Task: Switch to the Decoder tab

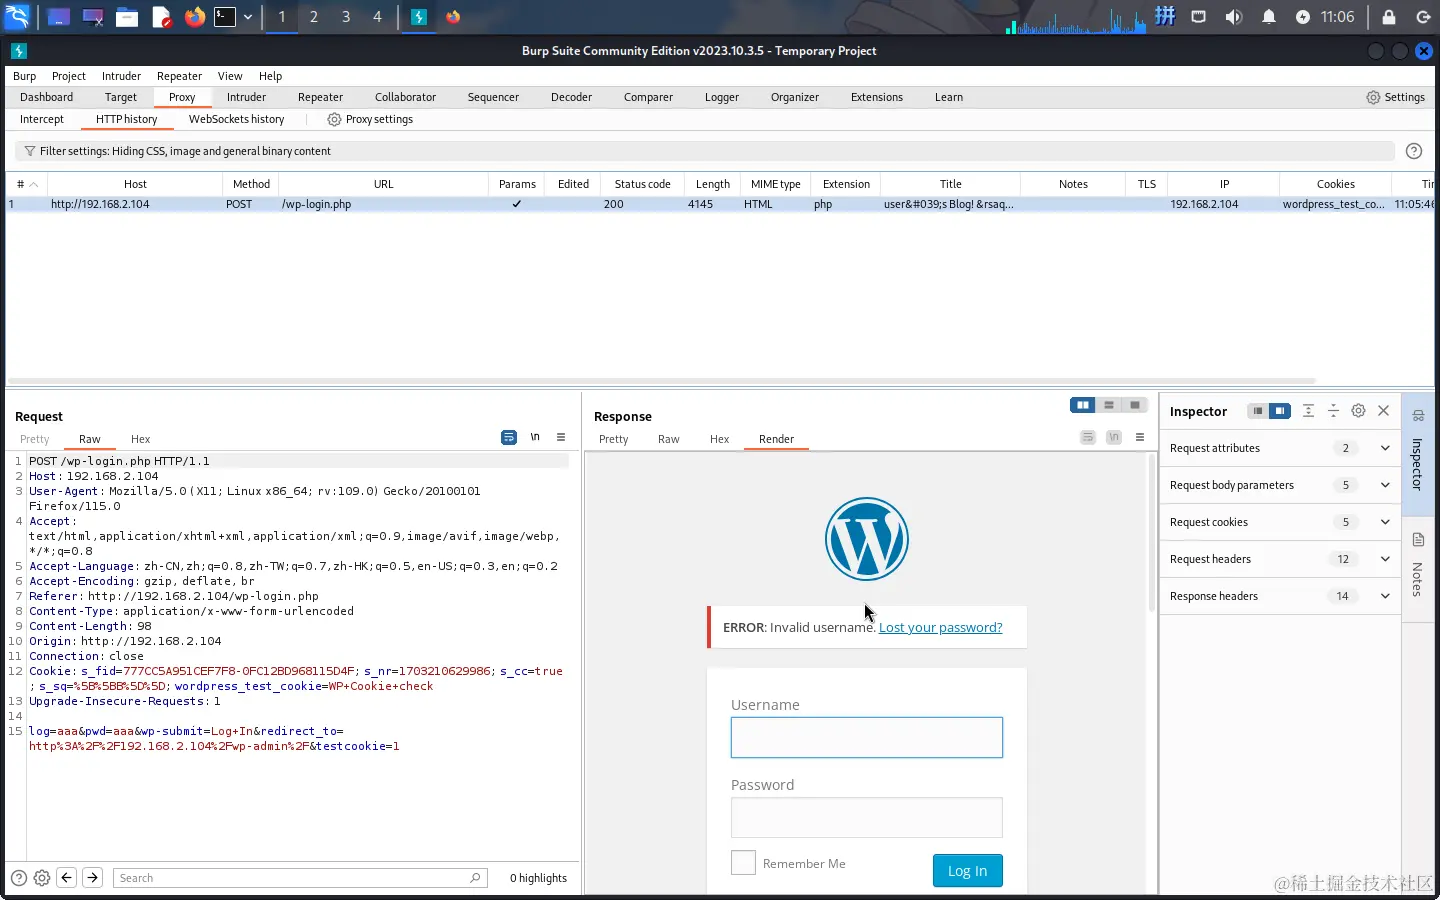Action: pos(571,97)
